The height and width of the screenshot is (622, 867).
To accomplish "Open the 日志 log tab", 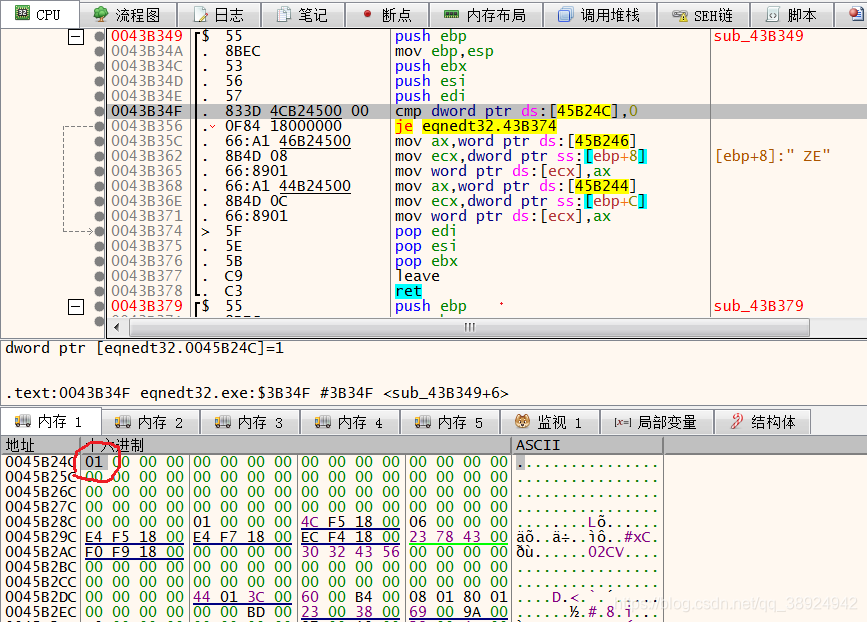I will pos(219,15).
